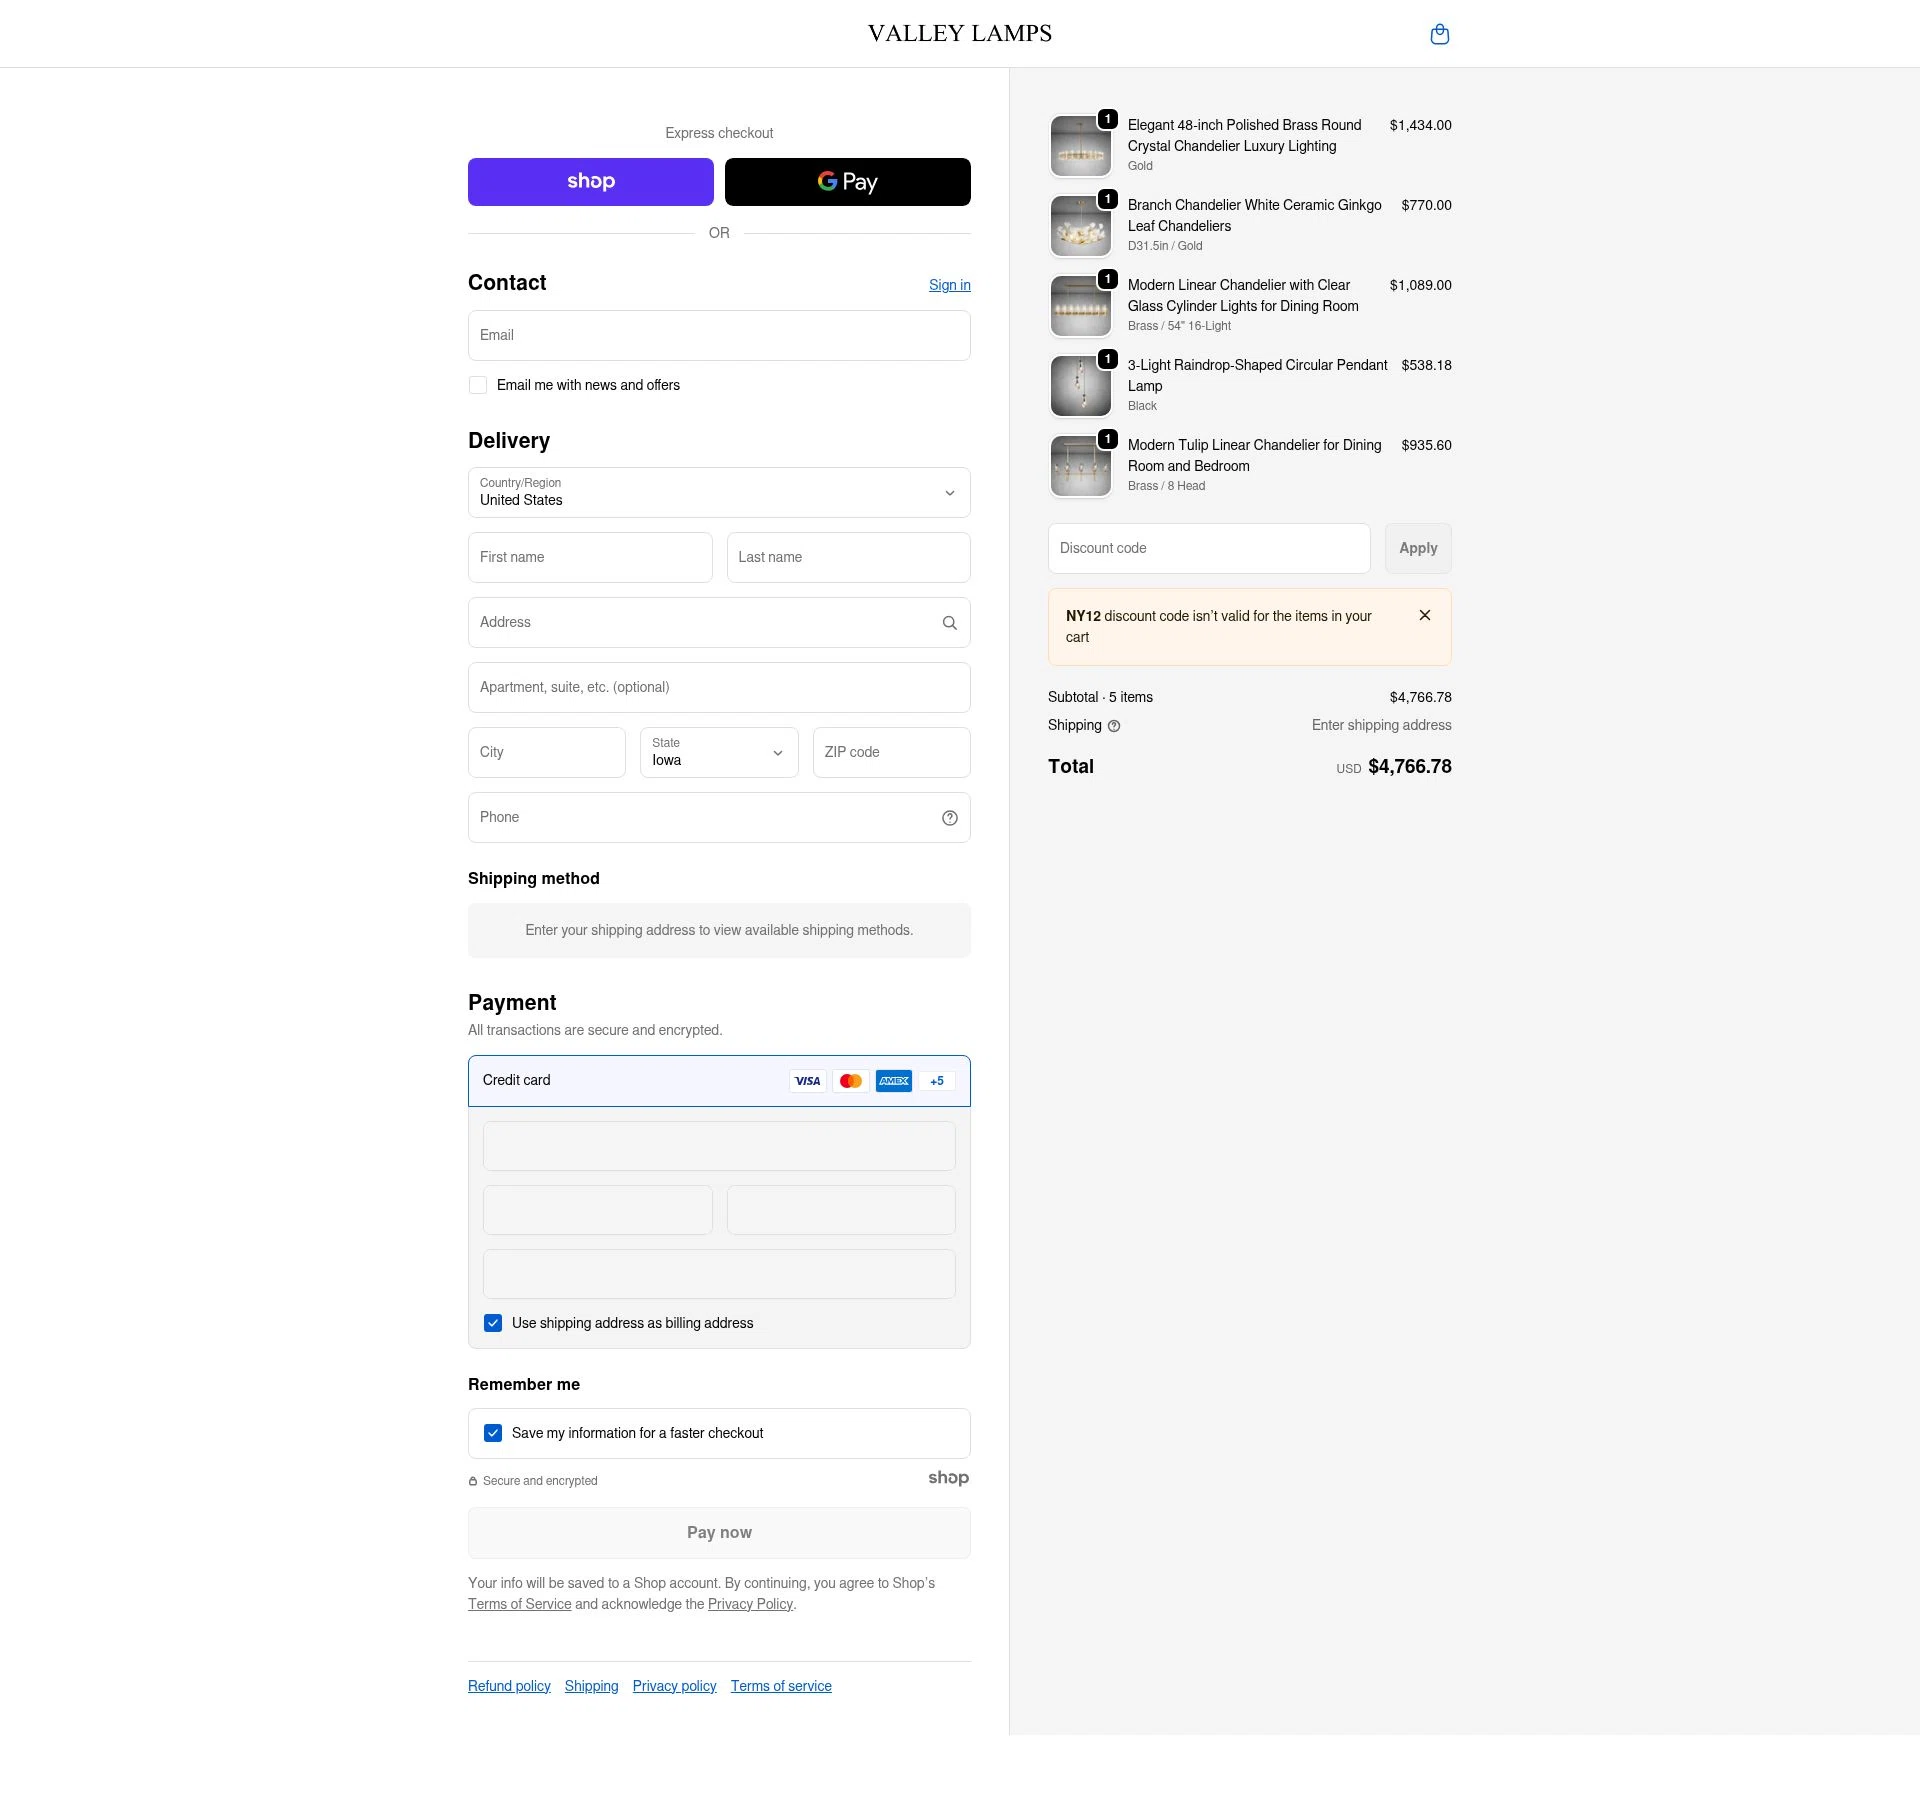Disable Save my information for faster checkout
The image size is (1920, 1815).
492,1432
